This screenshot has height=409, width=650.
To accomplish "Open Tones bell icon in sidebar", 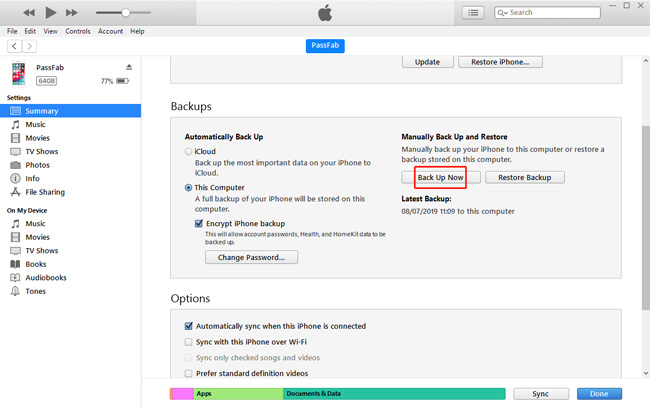I will pos(15,291).
